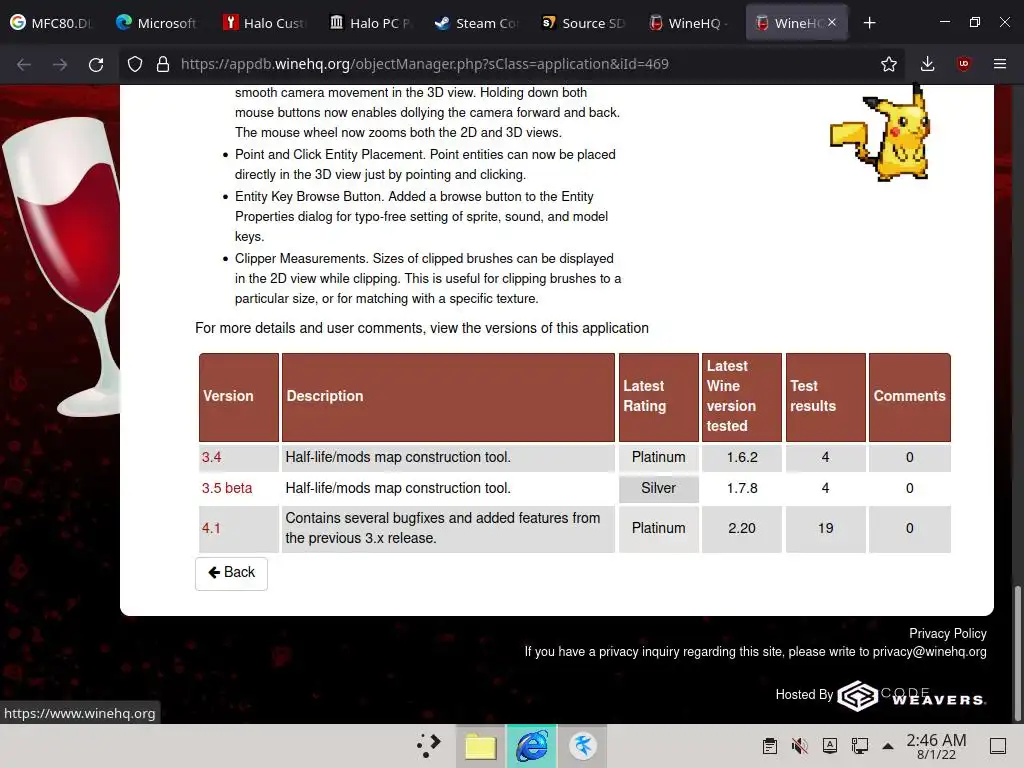Open the taskbar application launcher
Image resolution: width=1024 pixels, height=768 pixels.
429,746
